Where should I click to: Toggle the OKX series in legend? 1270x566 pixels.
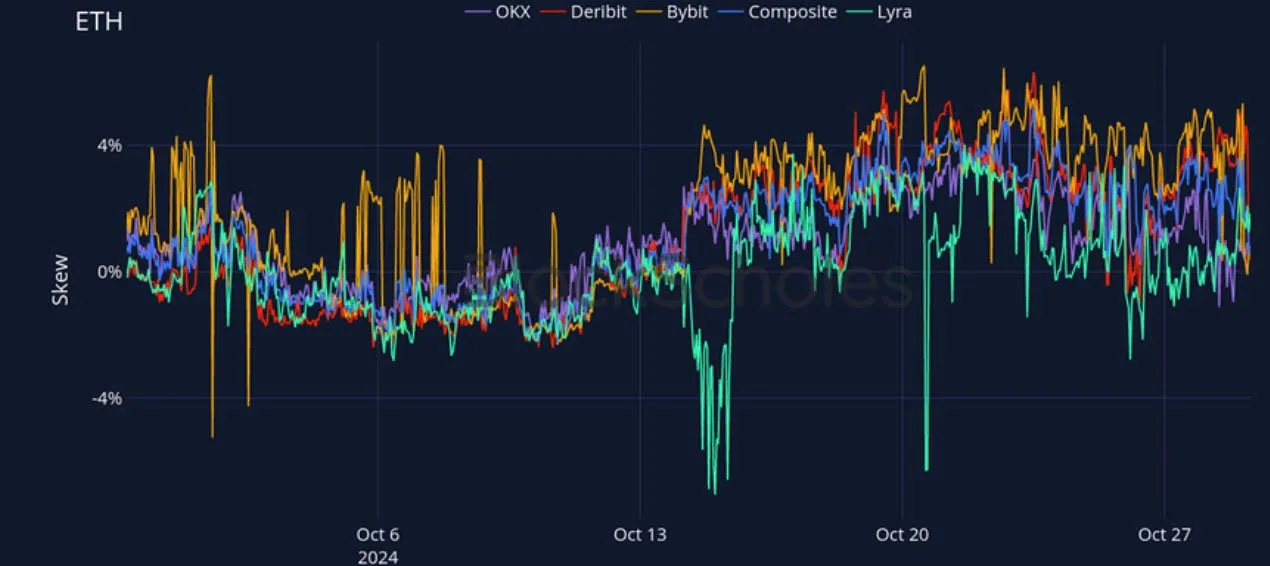[x=498, y=12]
